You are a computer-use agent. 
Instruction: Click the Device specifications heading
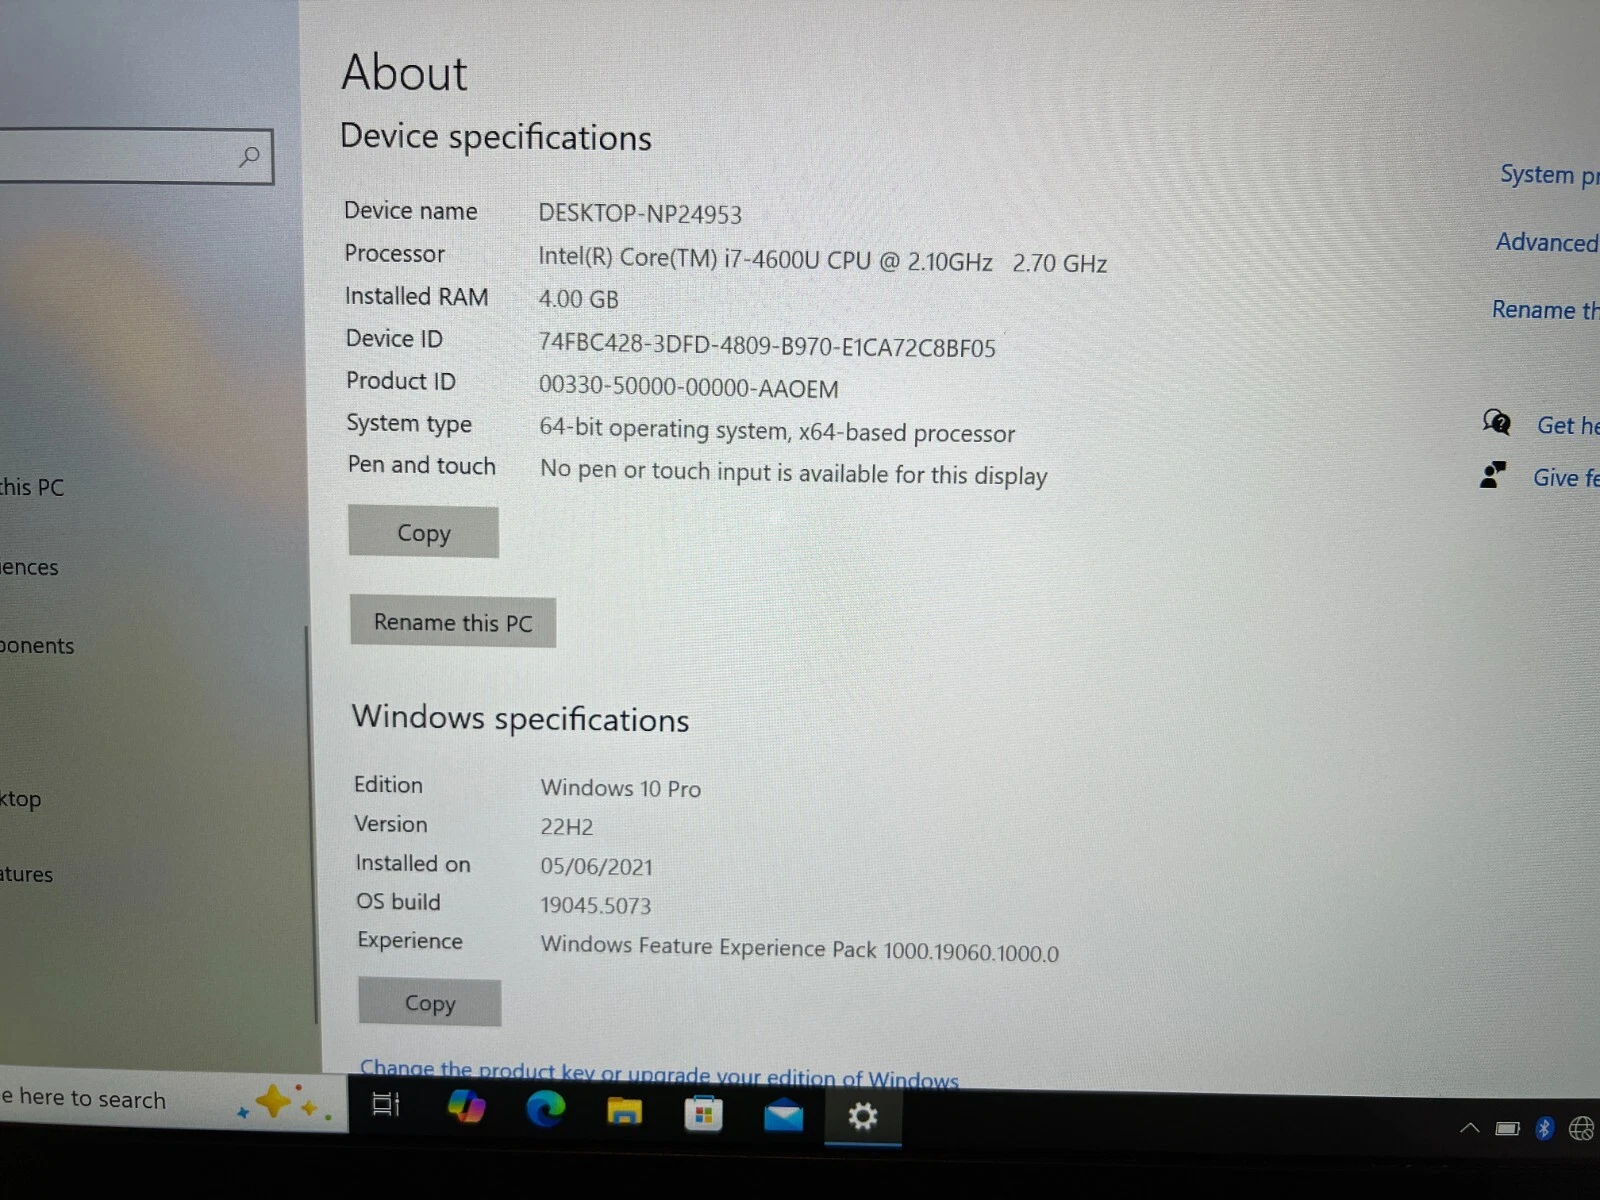(496, 137)
